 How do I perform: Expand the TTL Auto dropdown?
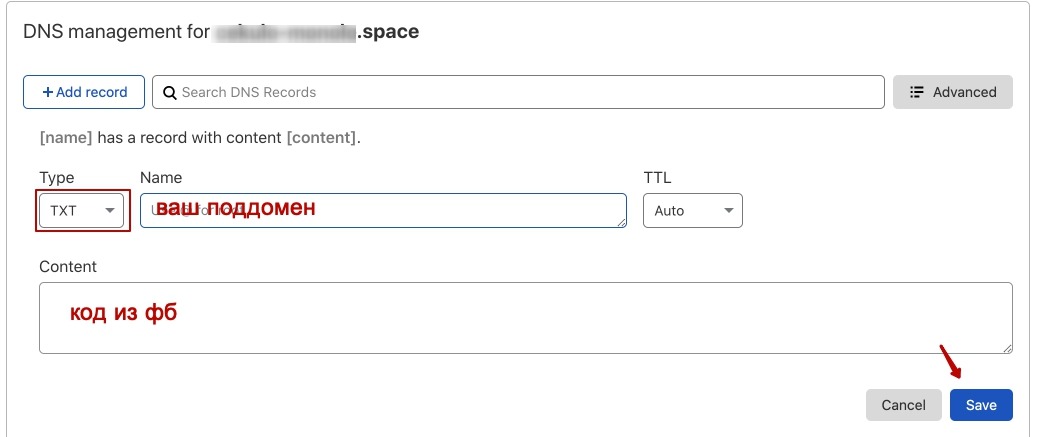[x=692, y=211]
